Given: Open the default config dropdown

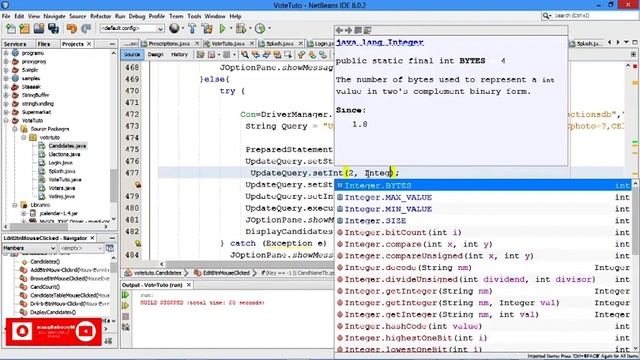Looking at the screenshot, I should pyautogui.click(x=132, y=28).
